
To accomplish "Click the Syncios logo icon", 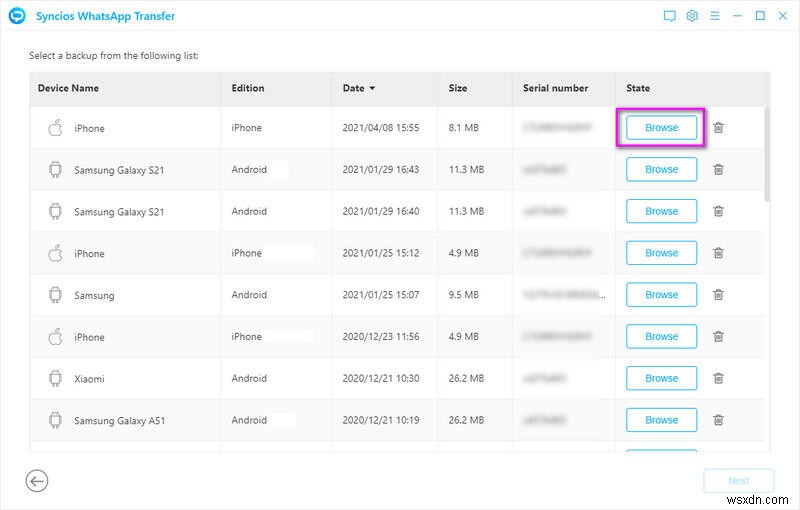I will [17, 16].
